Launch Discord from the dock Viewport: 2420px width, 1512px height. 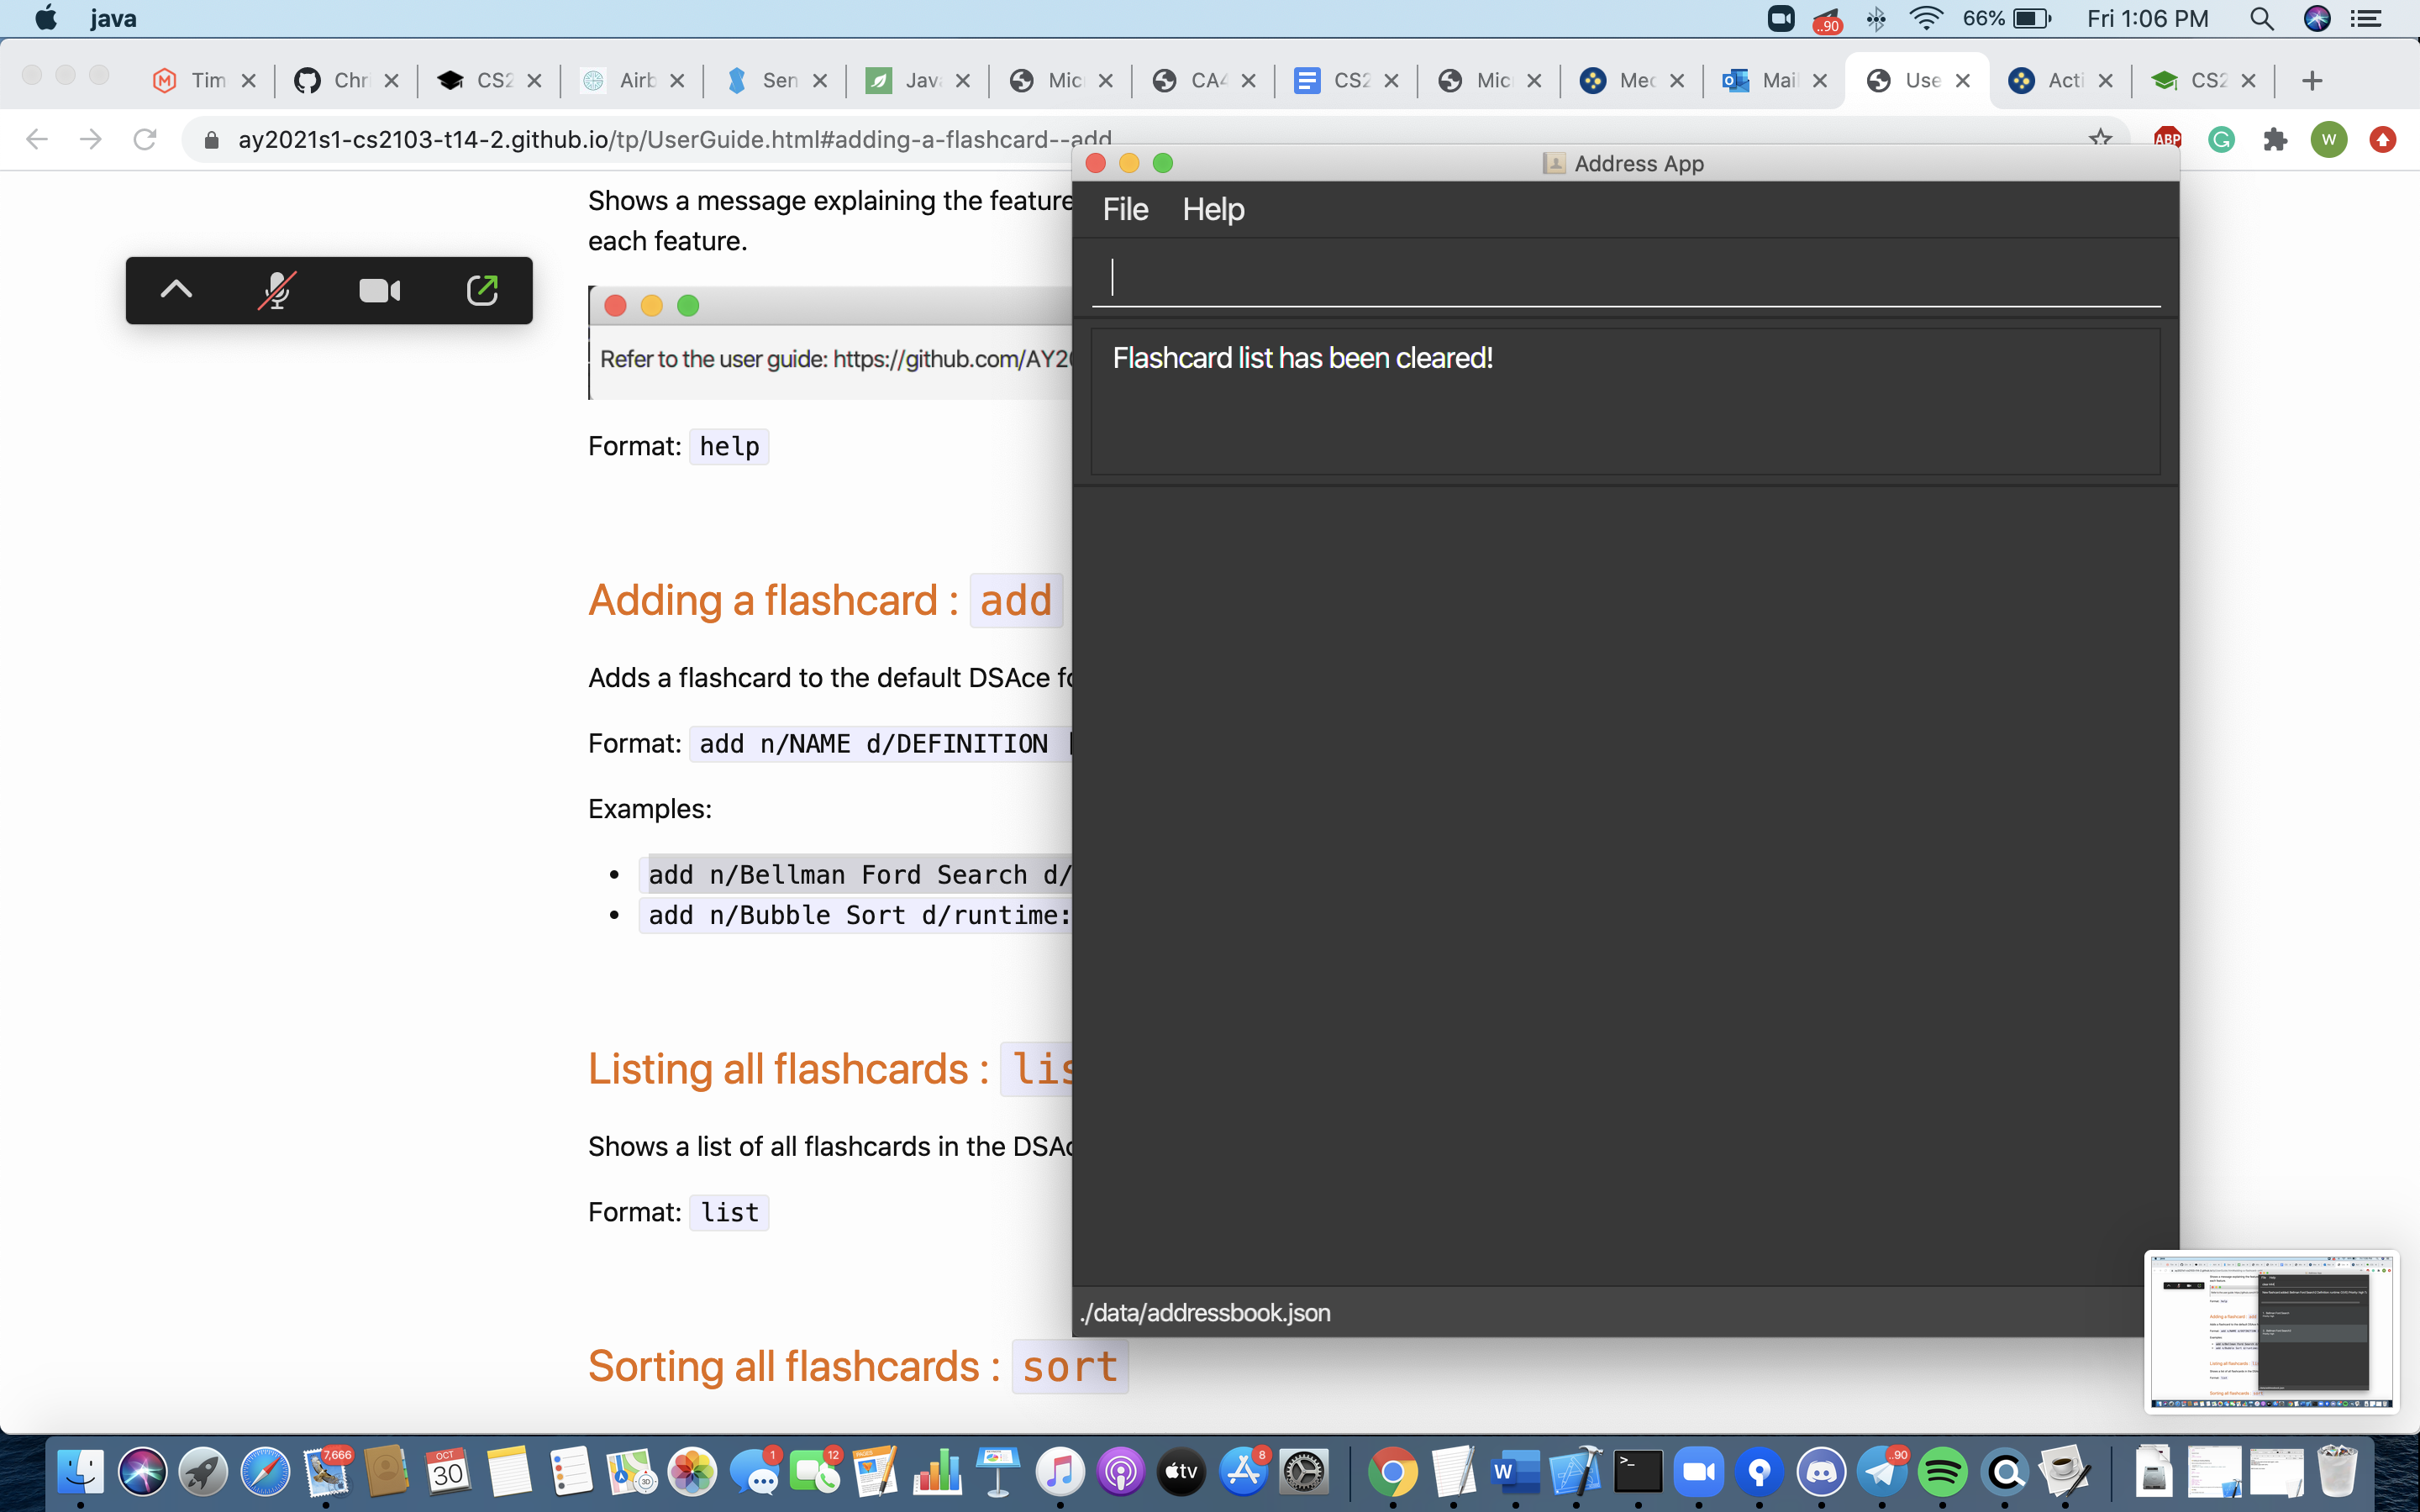tap(1821, 1472)
